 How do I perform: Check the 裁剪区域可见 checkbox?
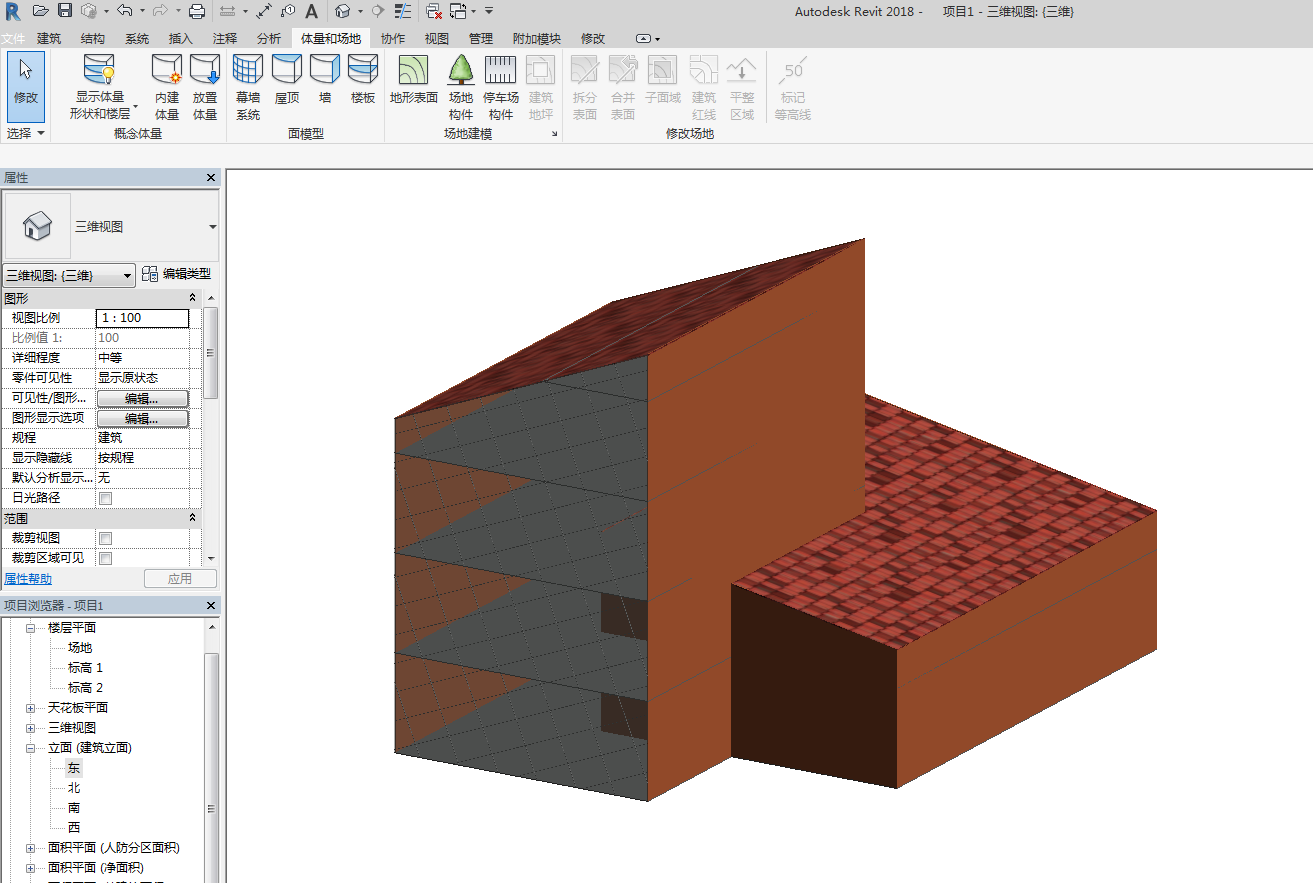(106, 558)
